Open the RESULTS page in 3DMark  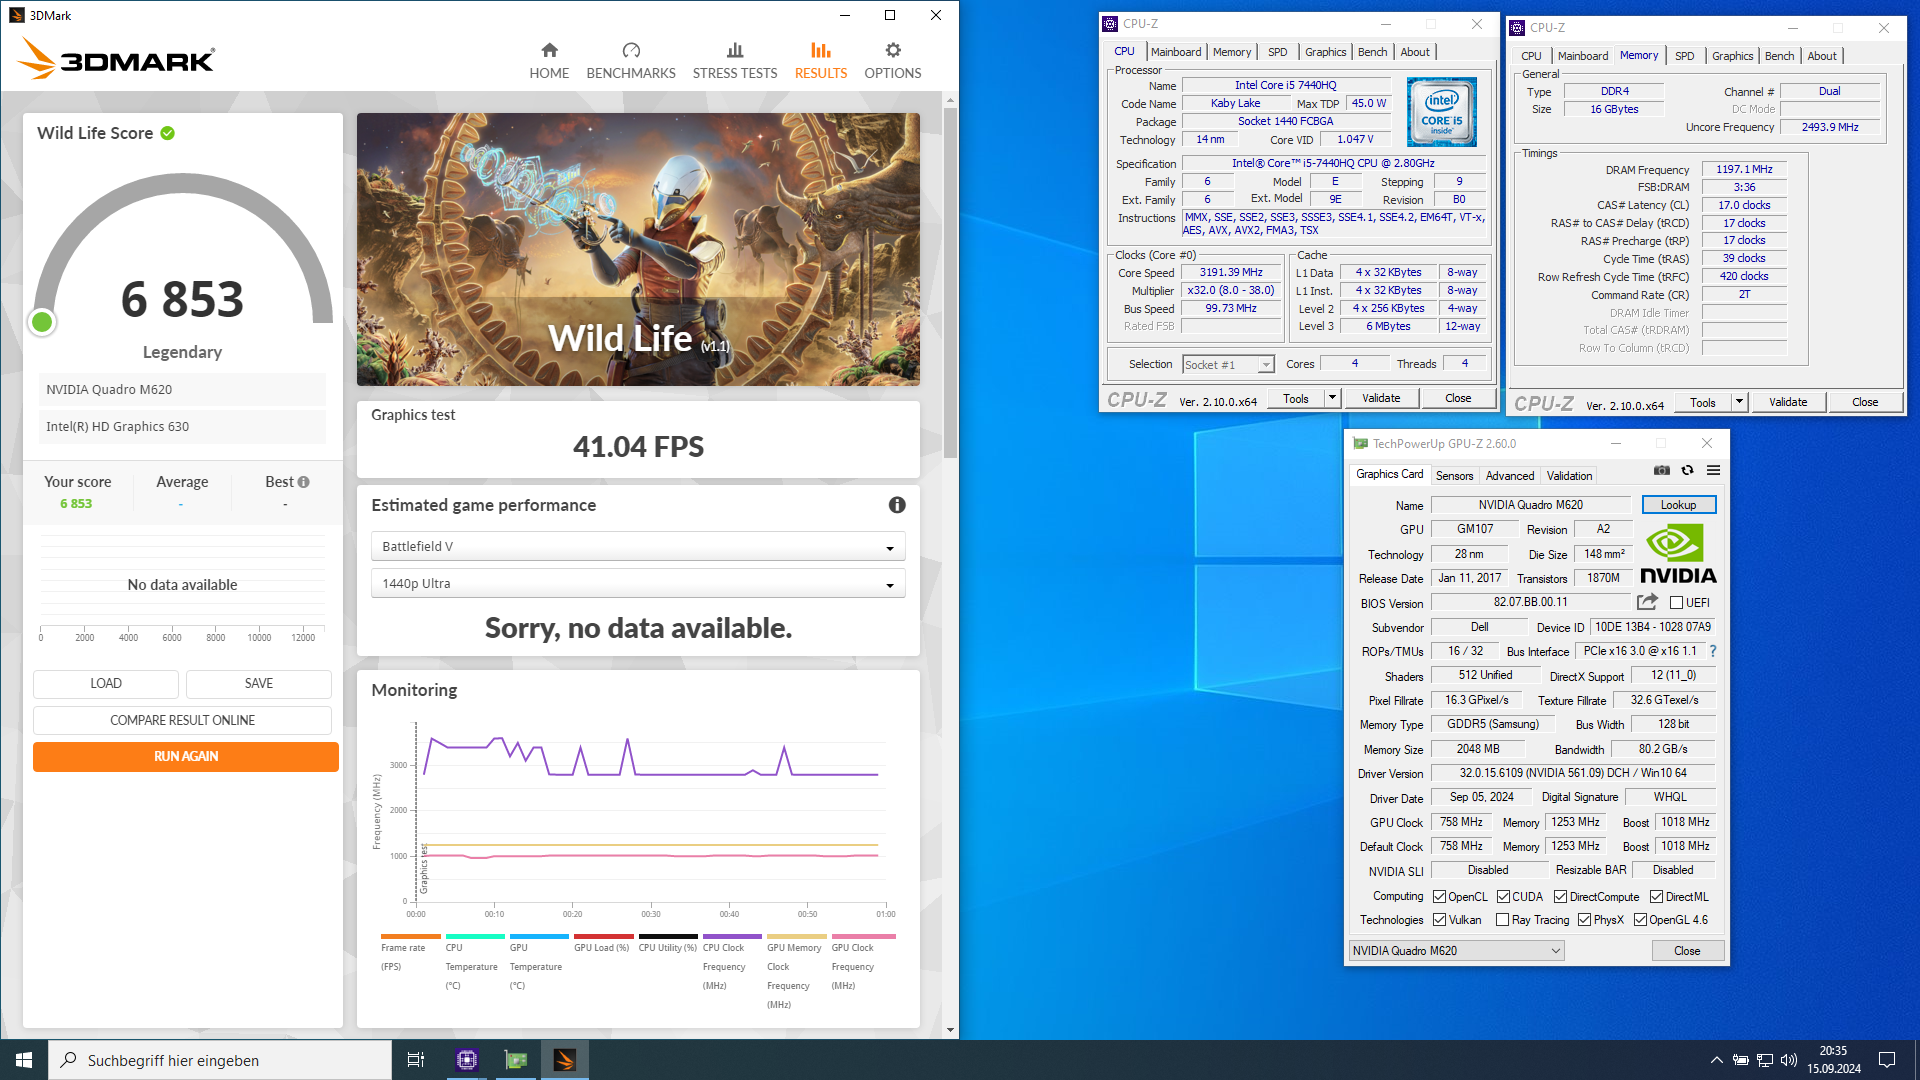click(x=821, y=61)
